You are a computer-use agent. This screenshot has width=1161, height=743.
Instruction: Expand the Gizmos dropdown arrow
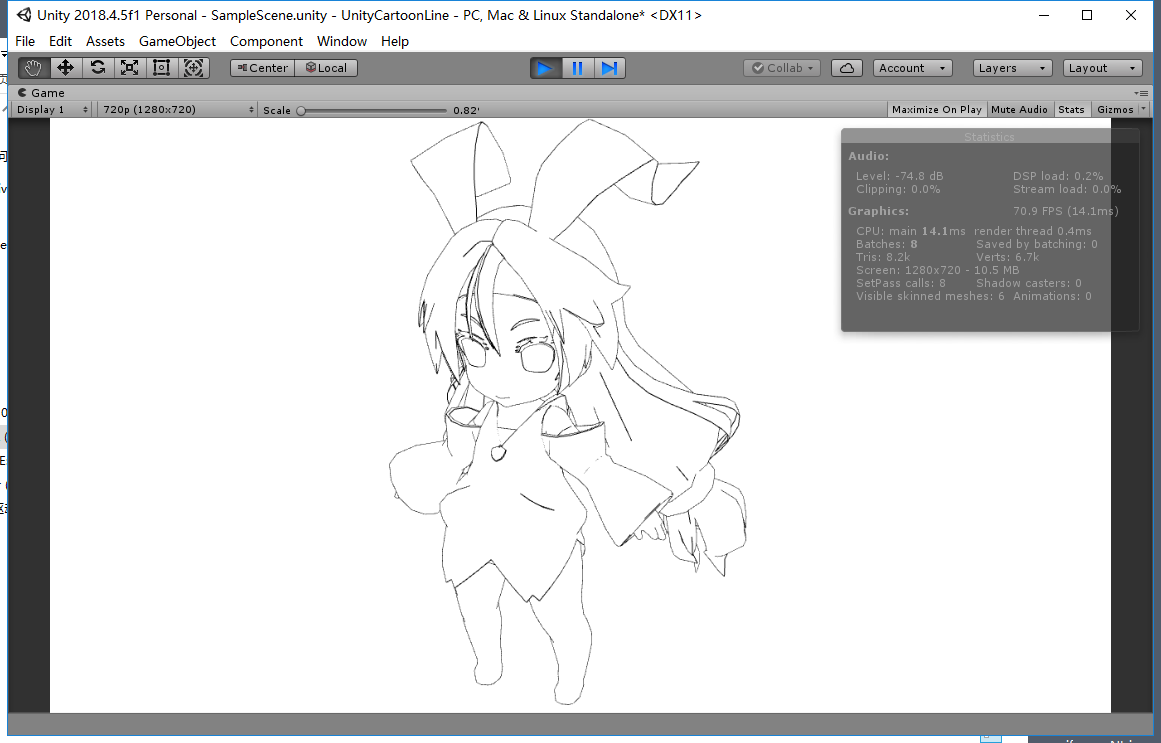point(1142,110)
